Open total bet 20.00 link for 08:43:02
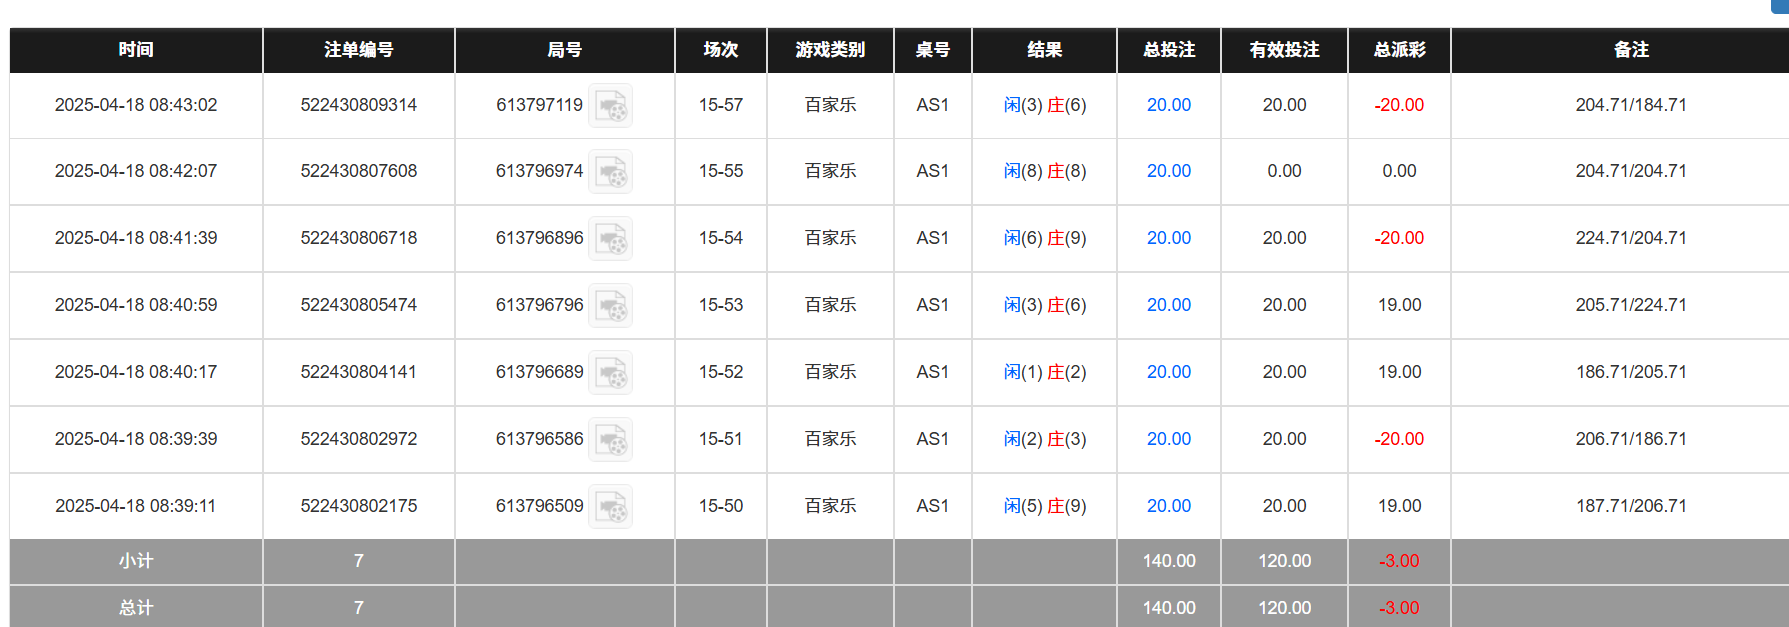 click(x=1168, y=105)
